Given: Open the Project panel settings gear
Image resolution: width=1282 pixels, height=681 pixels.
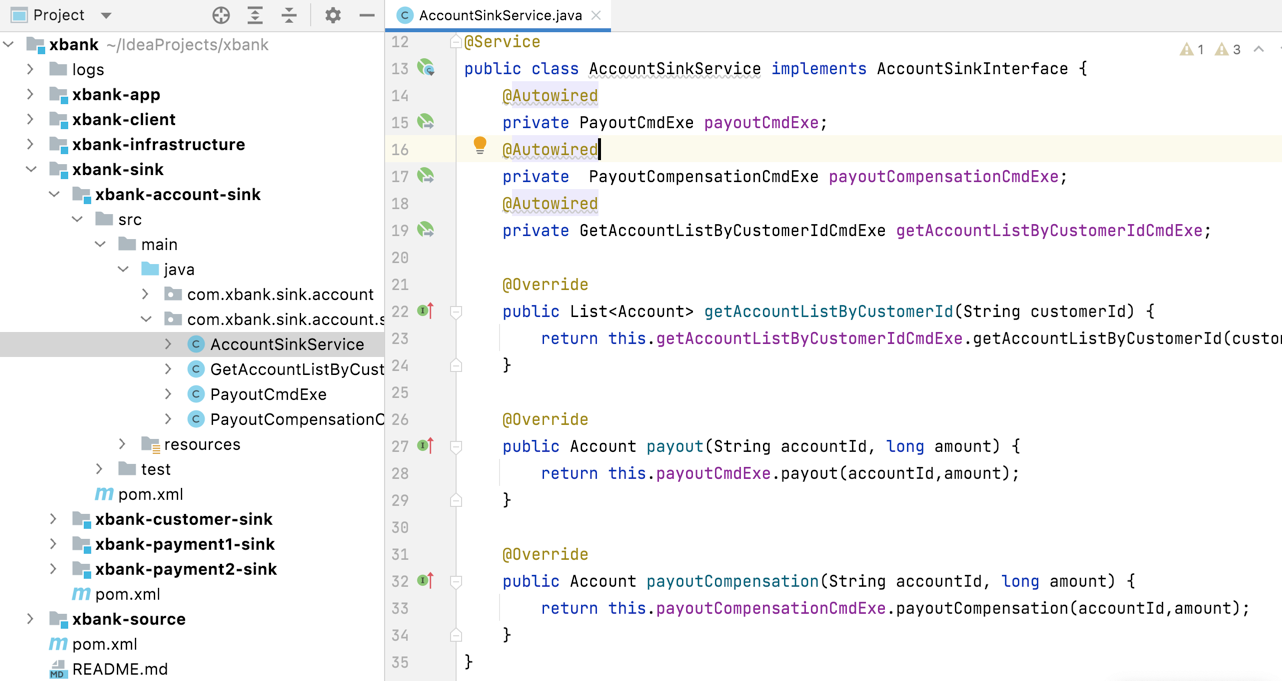Looking at the screenshot, I should (x=333, y=15).
